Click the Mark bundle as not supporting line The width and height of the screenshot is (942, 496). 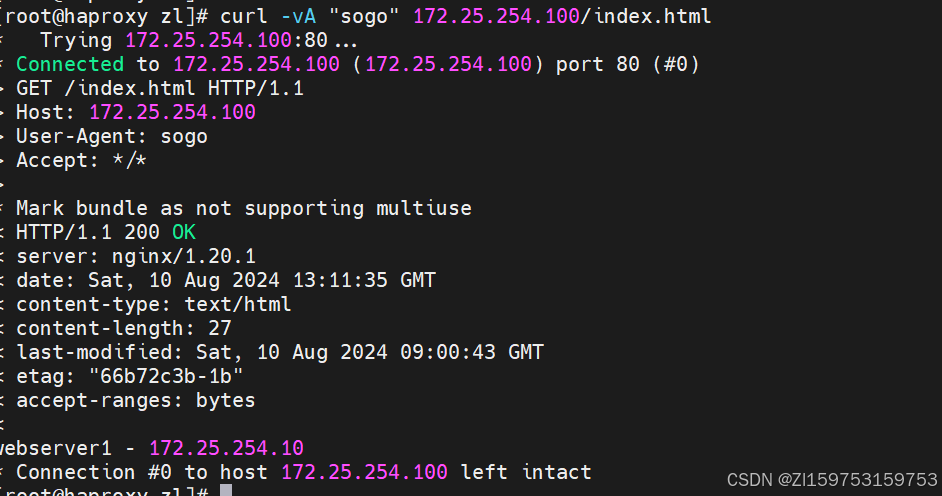(244, 208)
